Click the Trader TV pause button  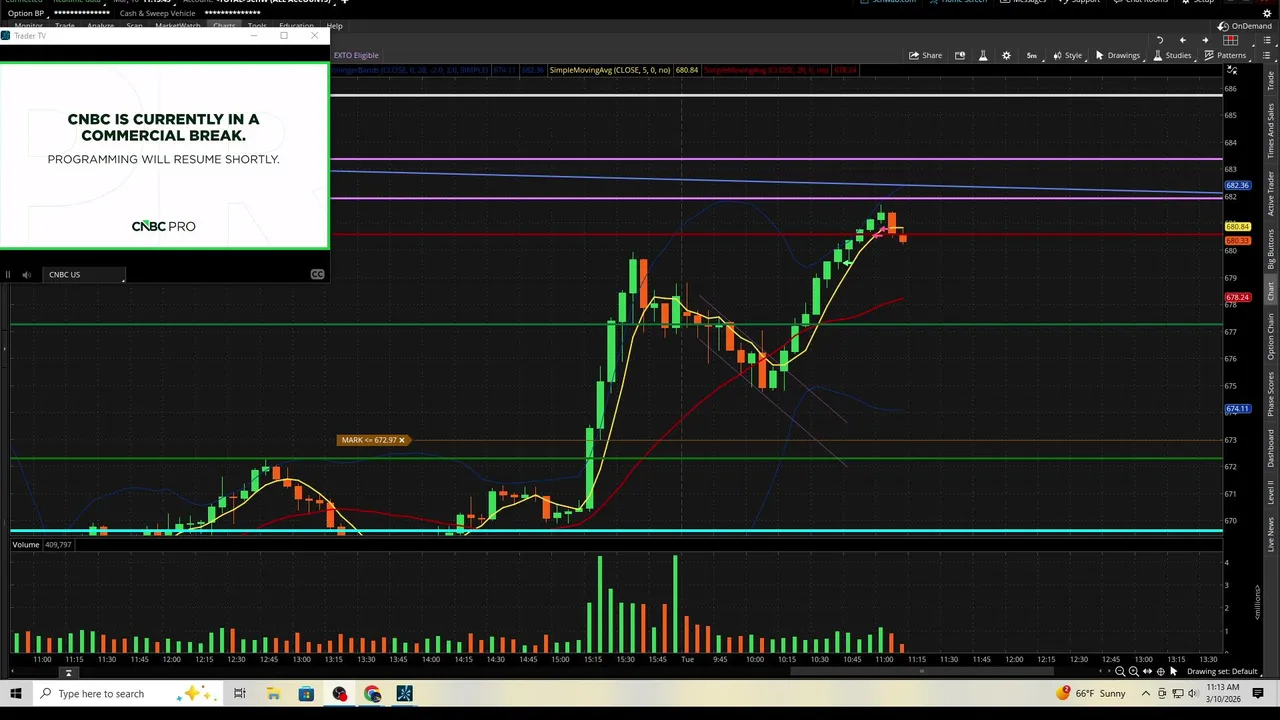(x=8, y=274)
